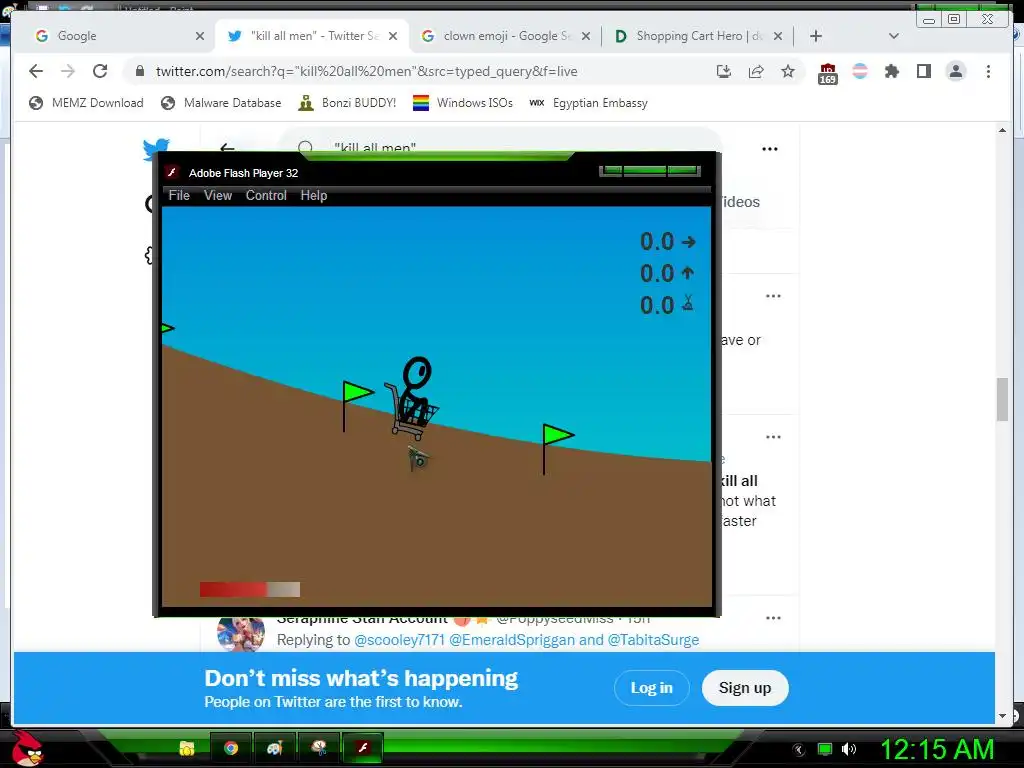Image resolution: width=1024 pixels, height=768 pixels.
Task: Click the scrollbar down arrow
Action: pos(1002,716)
